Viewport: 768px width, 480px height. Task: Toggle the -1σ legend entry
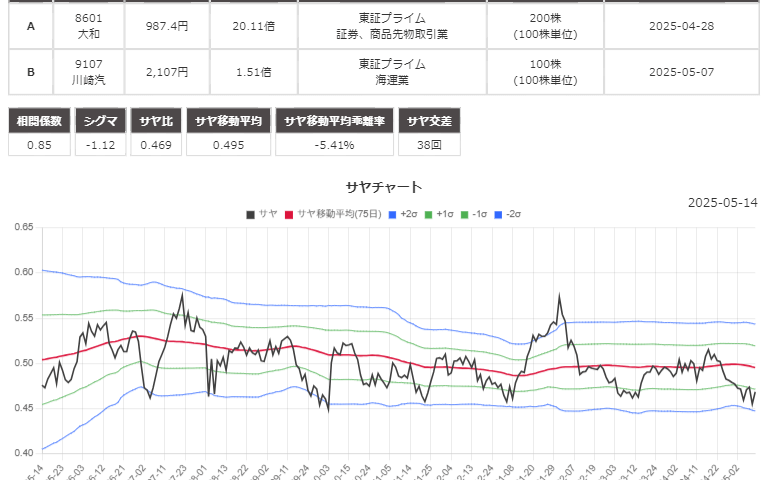pos(474,214)
